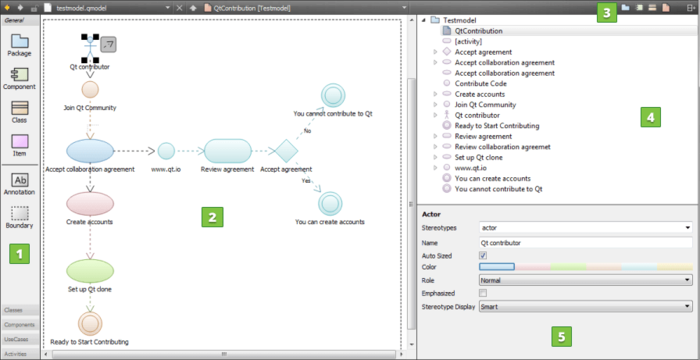700x360 pixels.
Task: Select the Item tool in the toolbox
Action: 20,146
